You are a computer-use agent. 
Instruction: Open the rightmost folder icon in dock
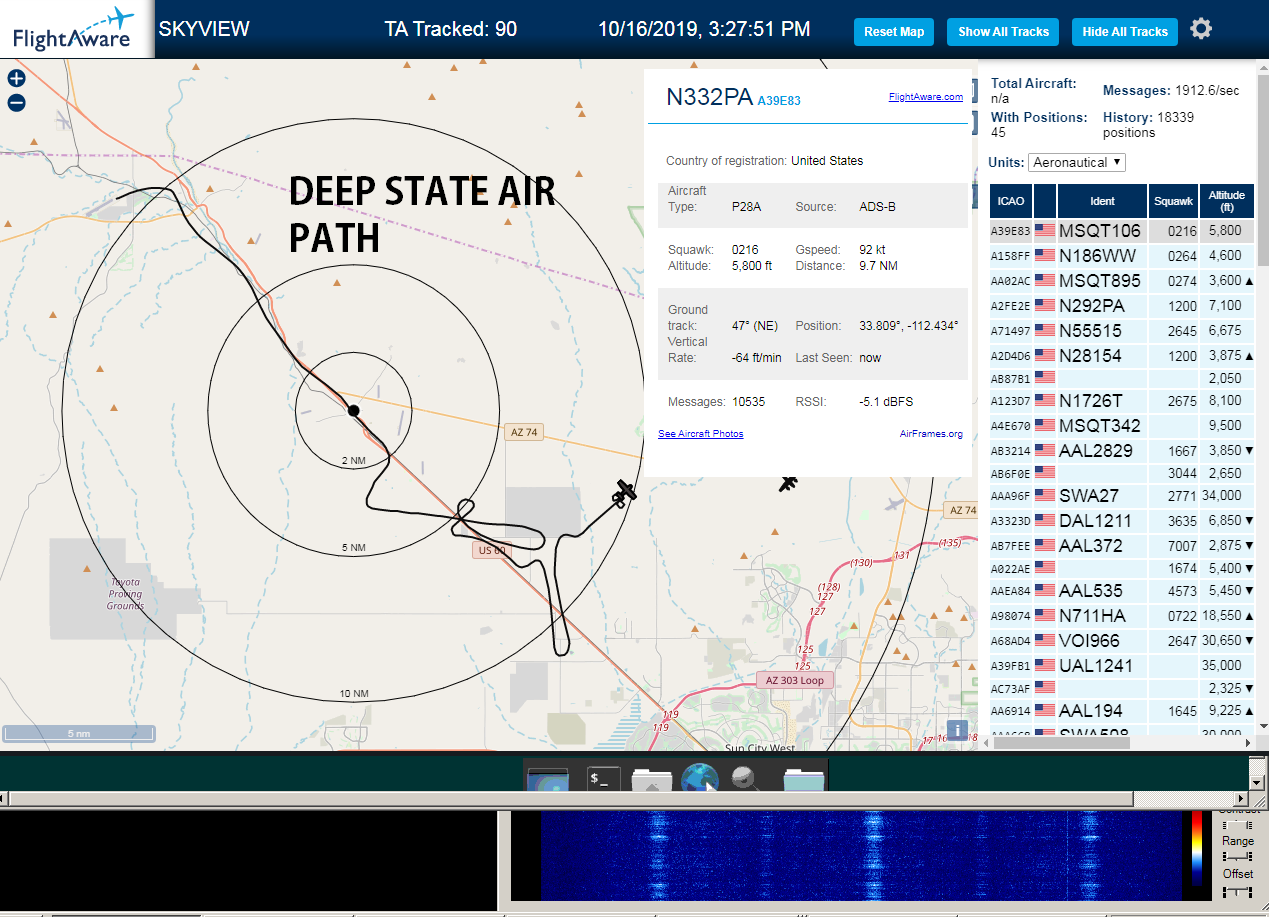tap(802, 780)
